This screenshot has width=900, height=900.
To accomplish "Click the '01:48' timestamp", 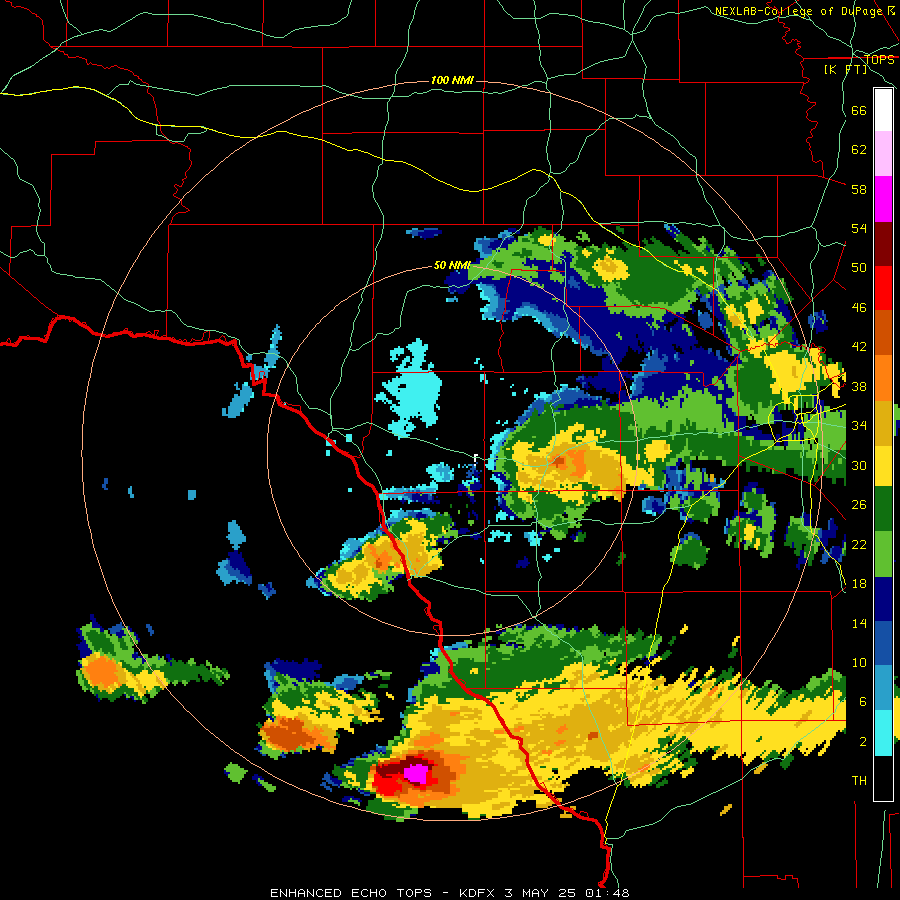I will (607, 893).
